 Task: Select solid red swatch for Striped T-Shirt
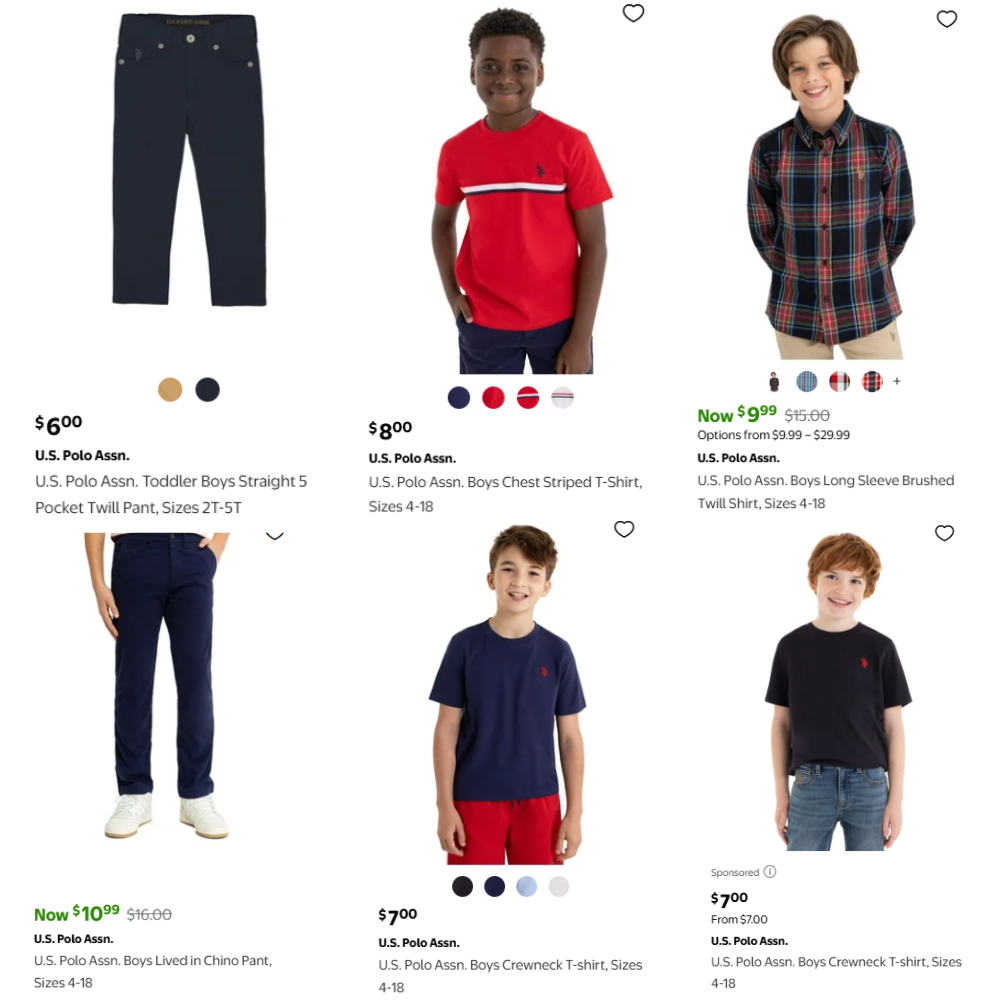click(493, 397)
